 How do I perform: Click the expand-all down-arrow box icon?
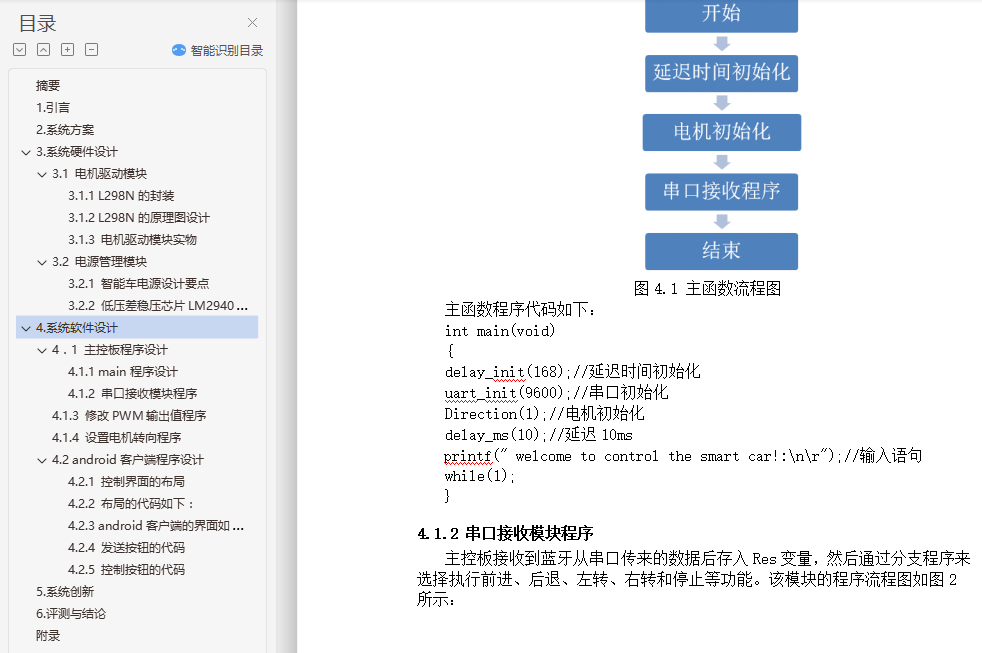pyautogui.click(x=19, y=49)
